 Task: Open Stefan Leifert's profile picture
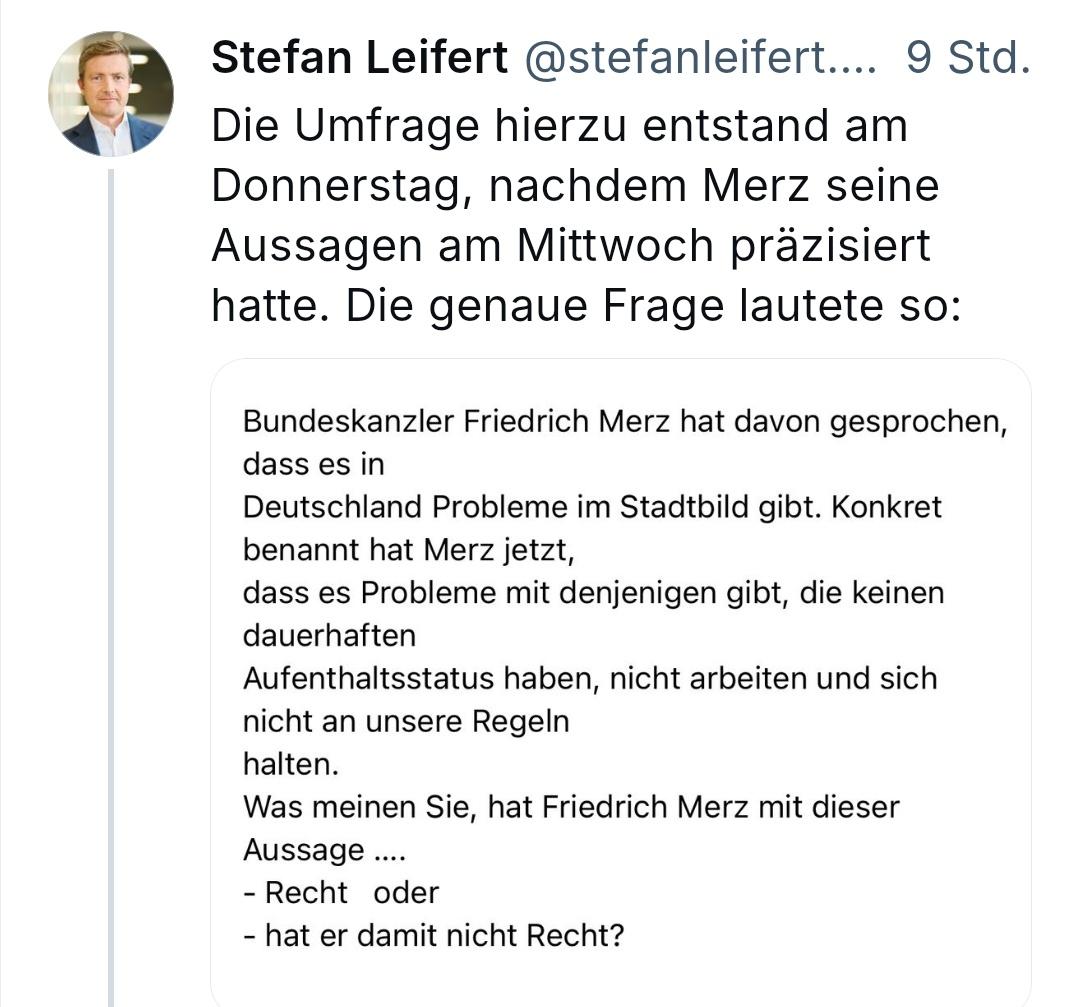[x=111, y=94]
